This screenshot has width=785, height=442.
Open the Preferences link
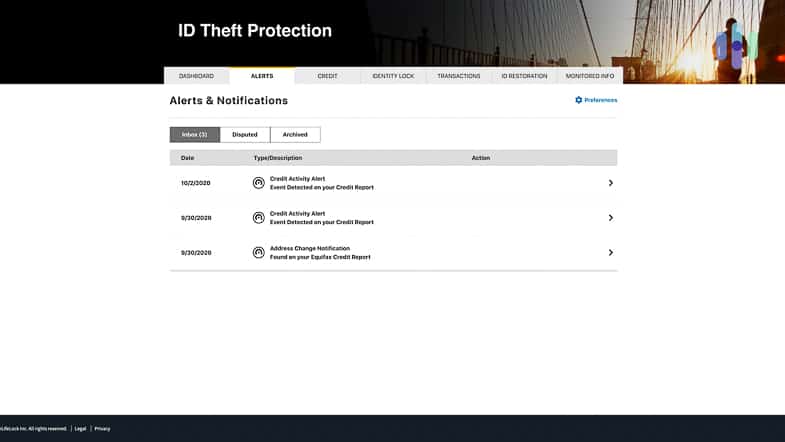pyautogui.click(x=601, y=100)
